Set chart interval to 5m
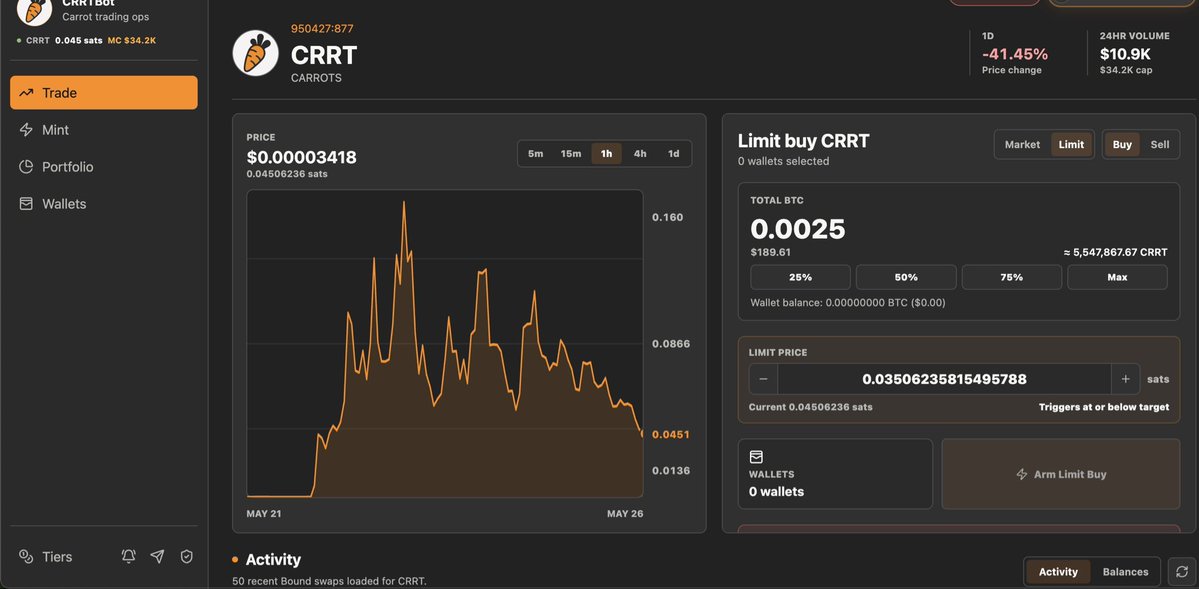Viewport: 1199px width, 589px height. [535, 154]
